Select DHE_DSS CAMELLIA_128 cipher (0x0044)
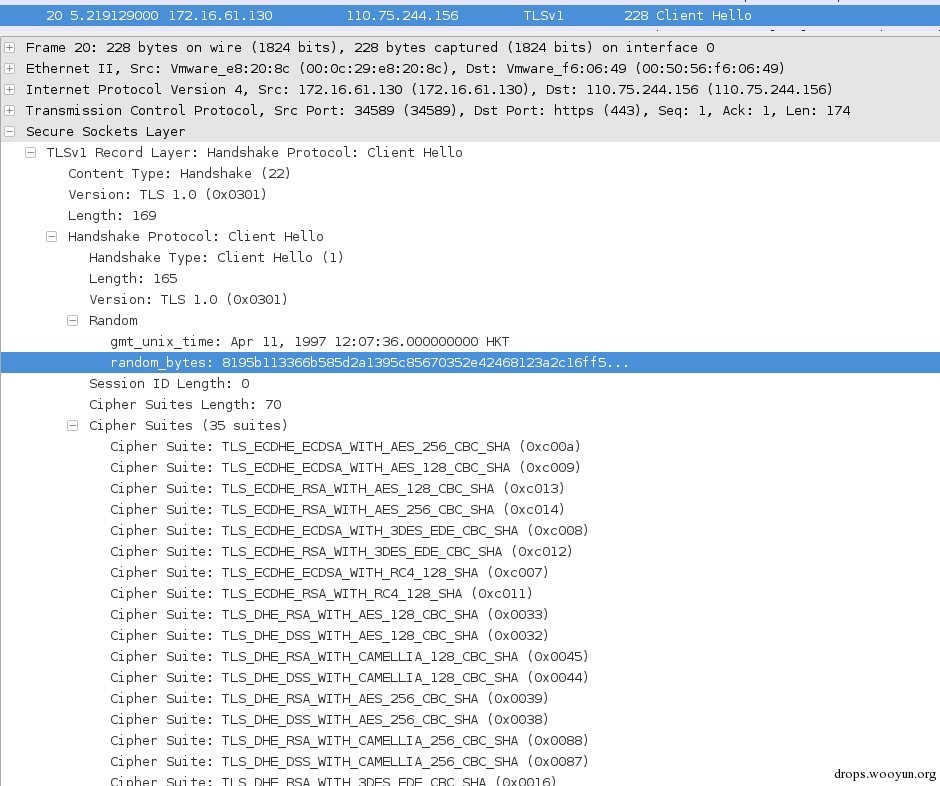The height and width of the screenshot is (786, 940). [x=350, y=677]
